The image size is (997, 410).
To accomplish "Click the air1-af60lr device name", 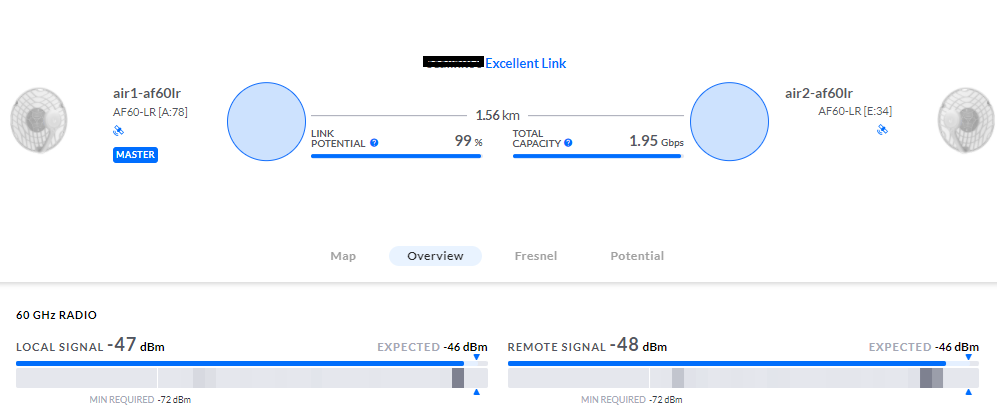I will coord(147,93).
